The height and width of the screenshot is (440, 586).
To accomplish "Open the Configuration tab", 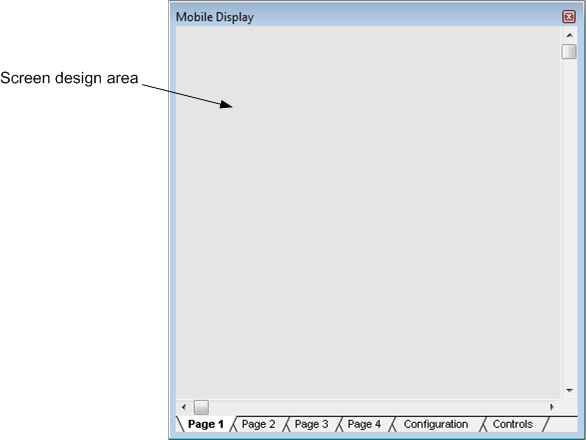I will 436,424.
